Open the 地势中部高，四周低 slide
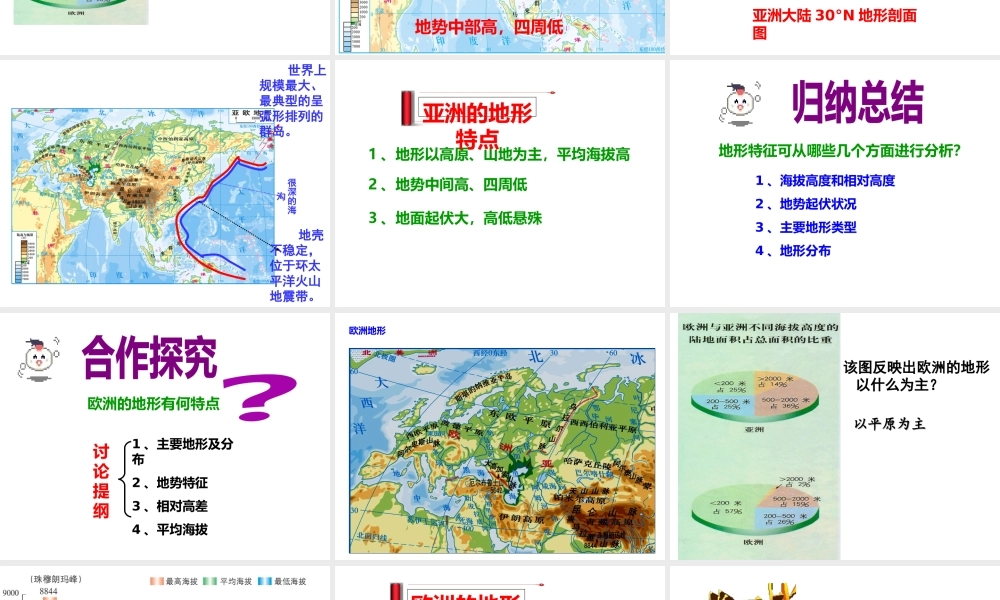 click(499, 27)
